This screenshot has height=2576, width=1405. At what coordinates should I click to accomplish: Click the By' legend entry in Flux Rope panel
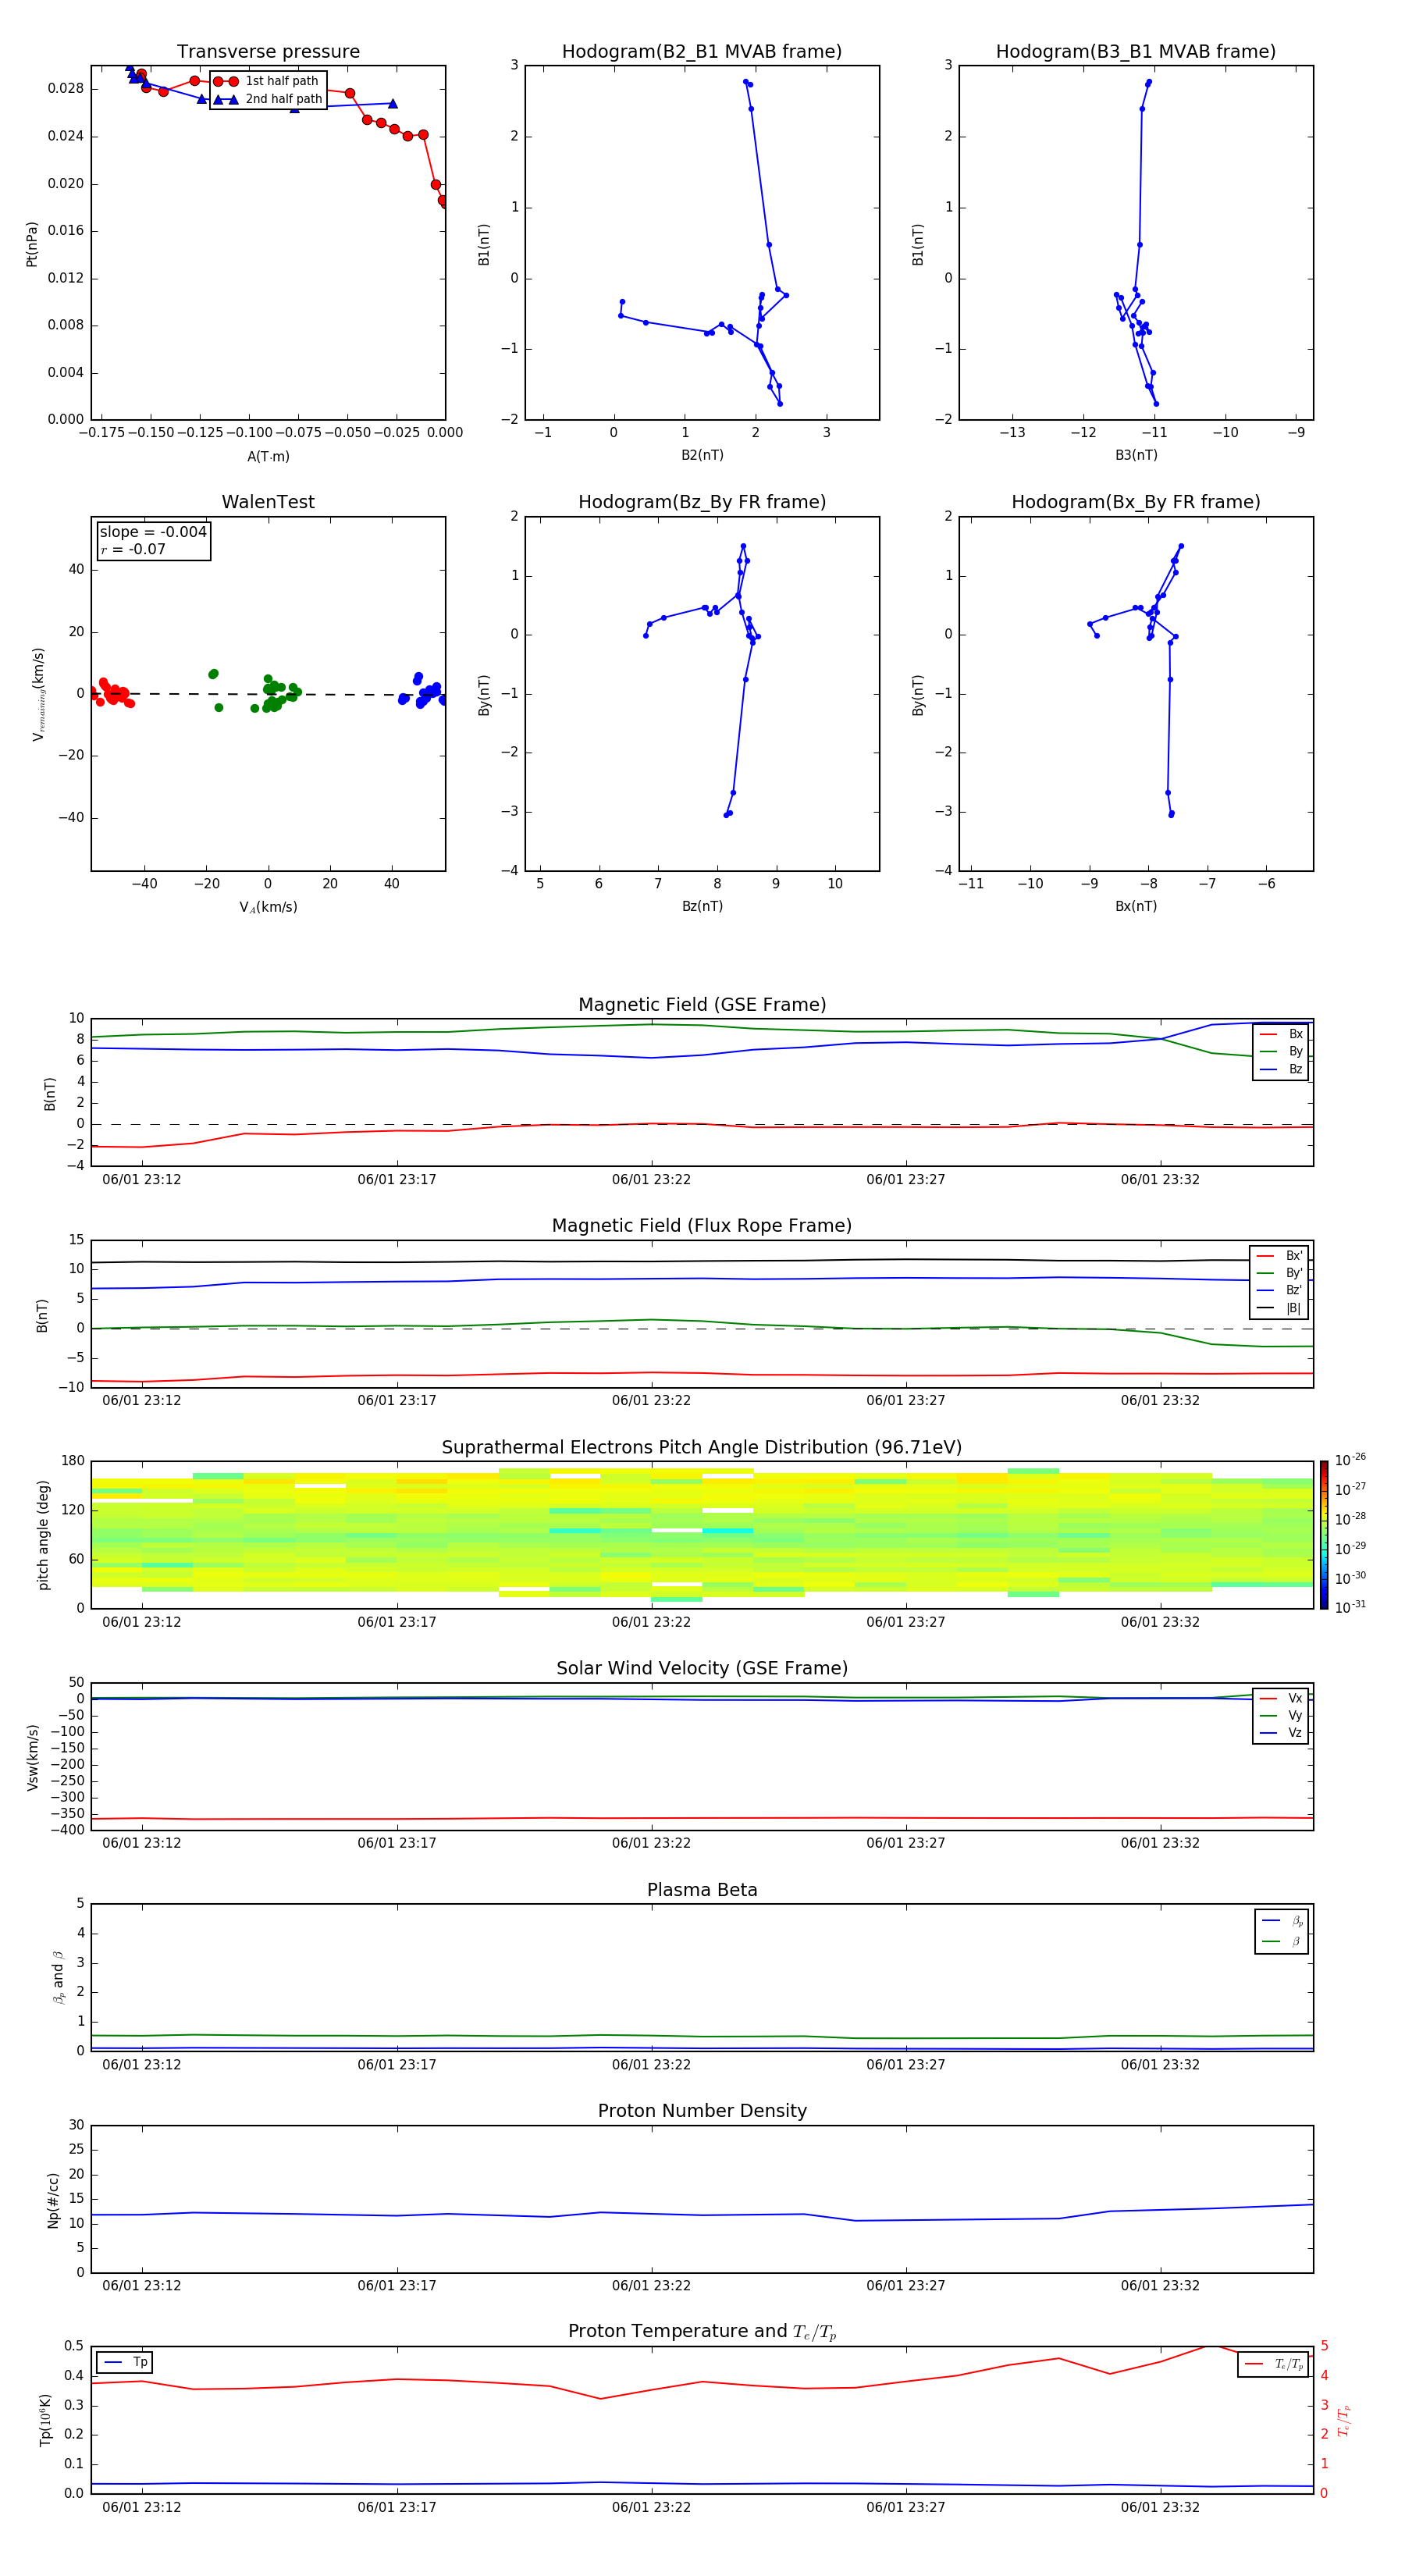pos(1279,1273)
